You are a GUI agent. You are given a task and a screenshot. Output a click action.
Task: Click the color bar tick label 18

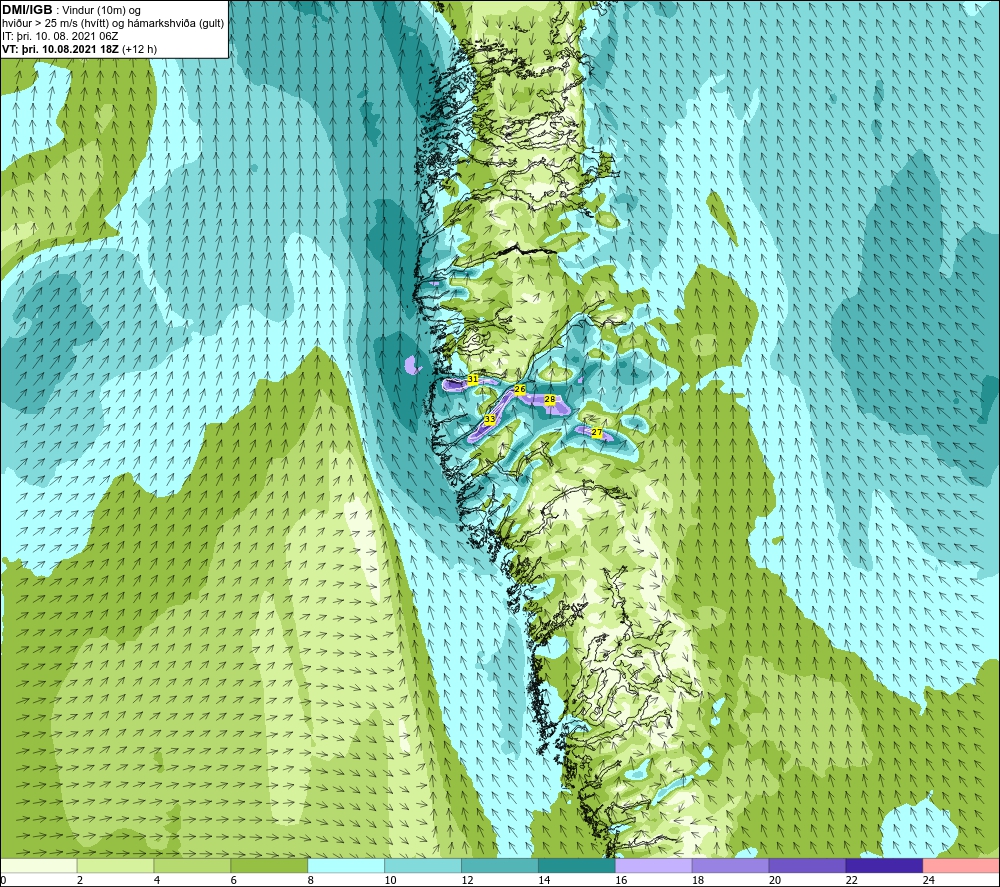point(698,880)
